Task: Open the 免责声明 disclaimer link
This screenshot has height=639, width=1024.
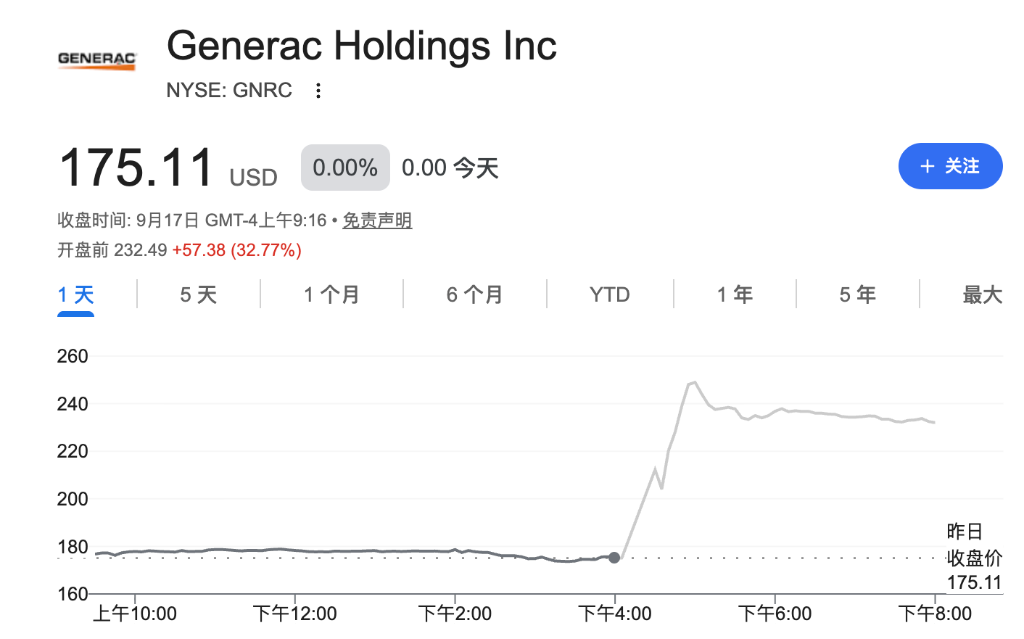Action: click(x=377, y=220)
